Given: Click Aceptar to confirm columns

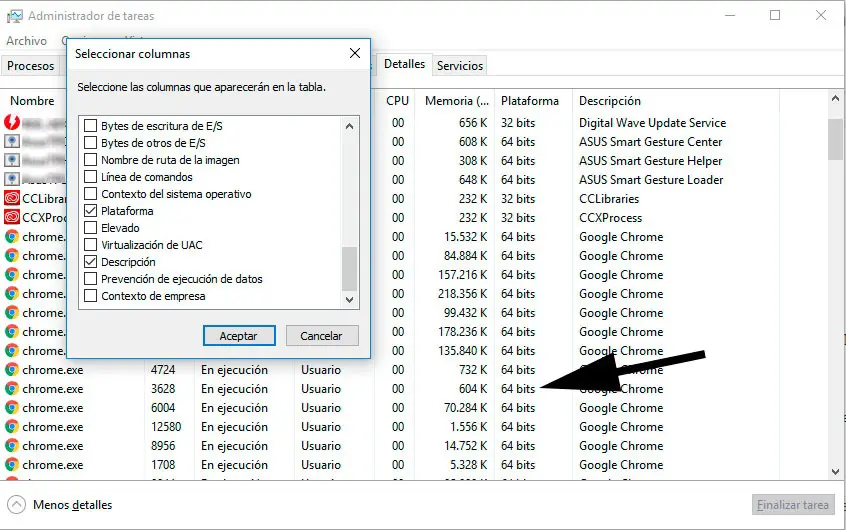Looking at the screenshot, I should [x=239, y=336].
